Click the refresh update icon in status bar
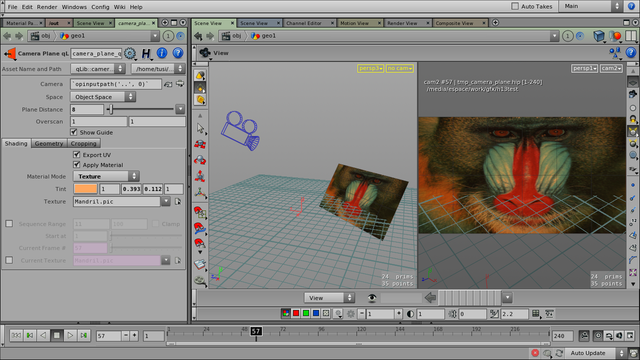Image resolution: width=640 pixels, height=360 pixels. 559,353
